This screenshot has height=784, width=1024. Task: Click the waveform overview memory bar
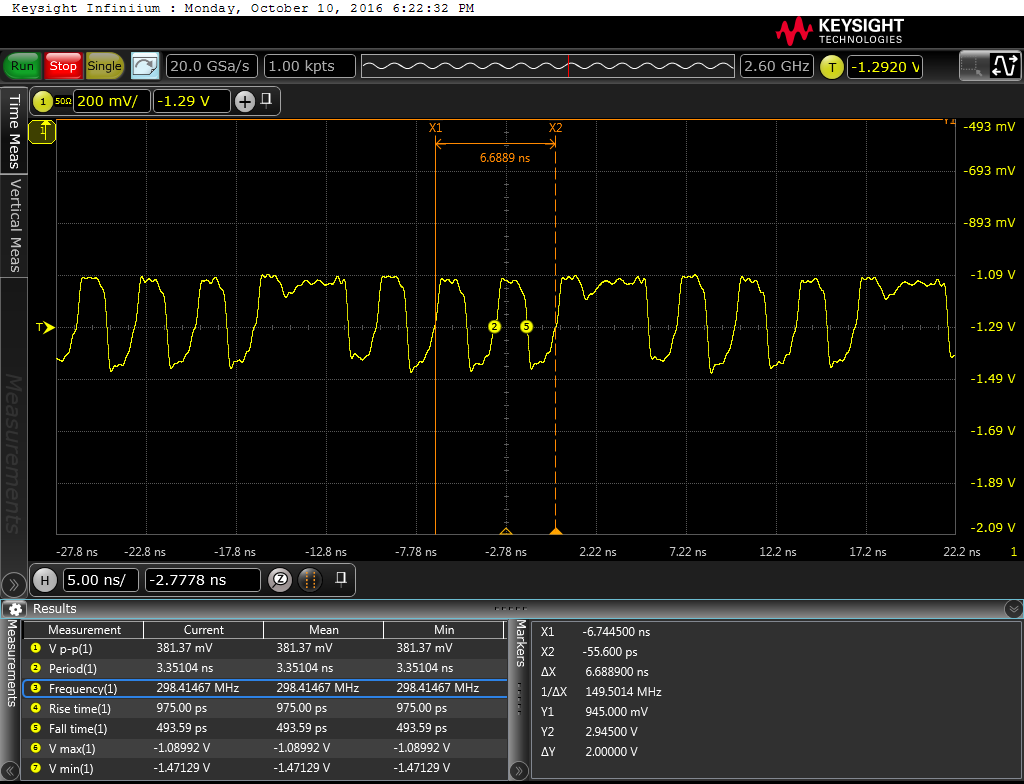coord(548,66)
